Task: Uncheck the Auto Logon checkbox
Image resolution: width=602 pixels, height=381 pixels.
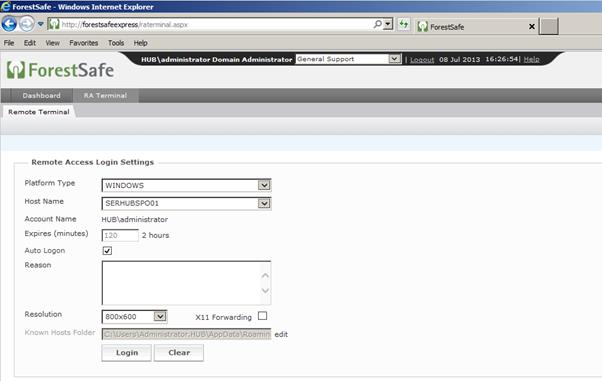Action: (x=107, y=251)
